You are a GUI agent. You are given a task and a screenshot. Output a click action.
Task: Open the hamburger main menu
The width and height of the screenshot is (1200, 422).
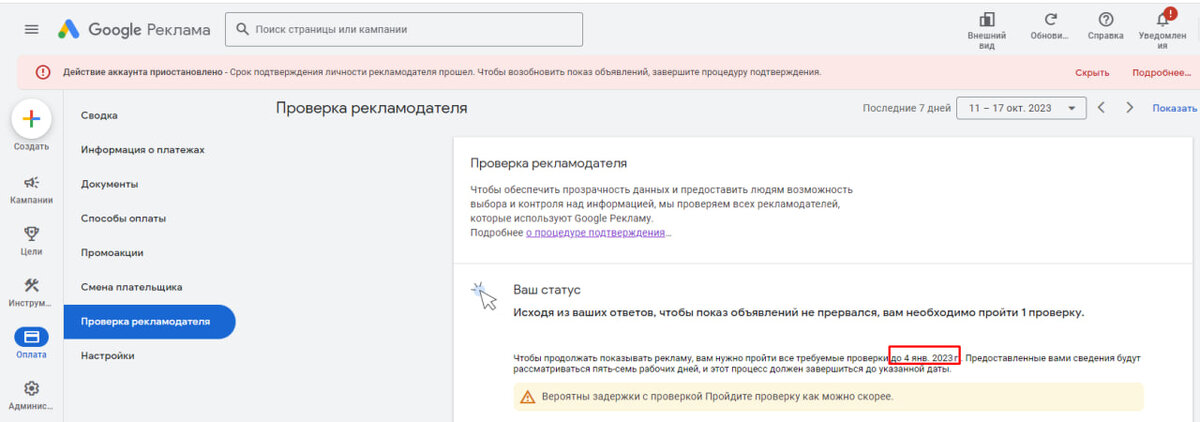[x=31, y=29]
